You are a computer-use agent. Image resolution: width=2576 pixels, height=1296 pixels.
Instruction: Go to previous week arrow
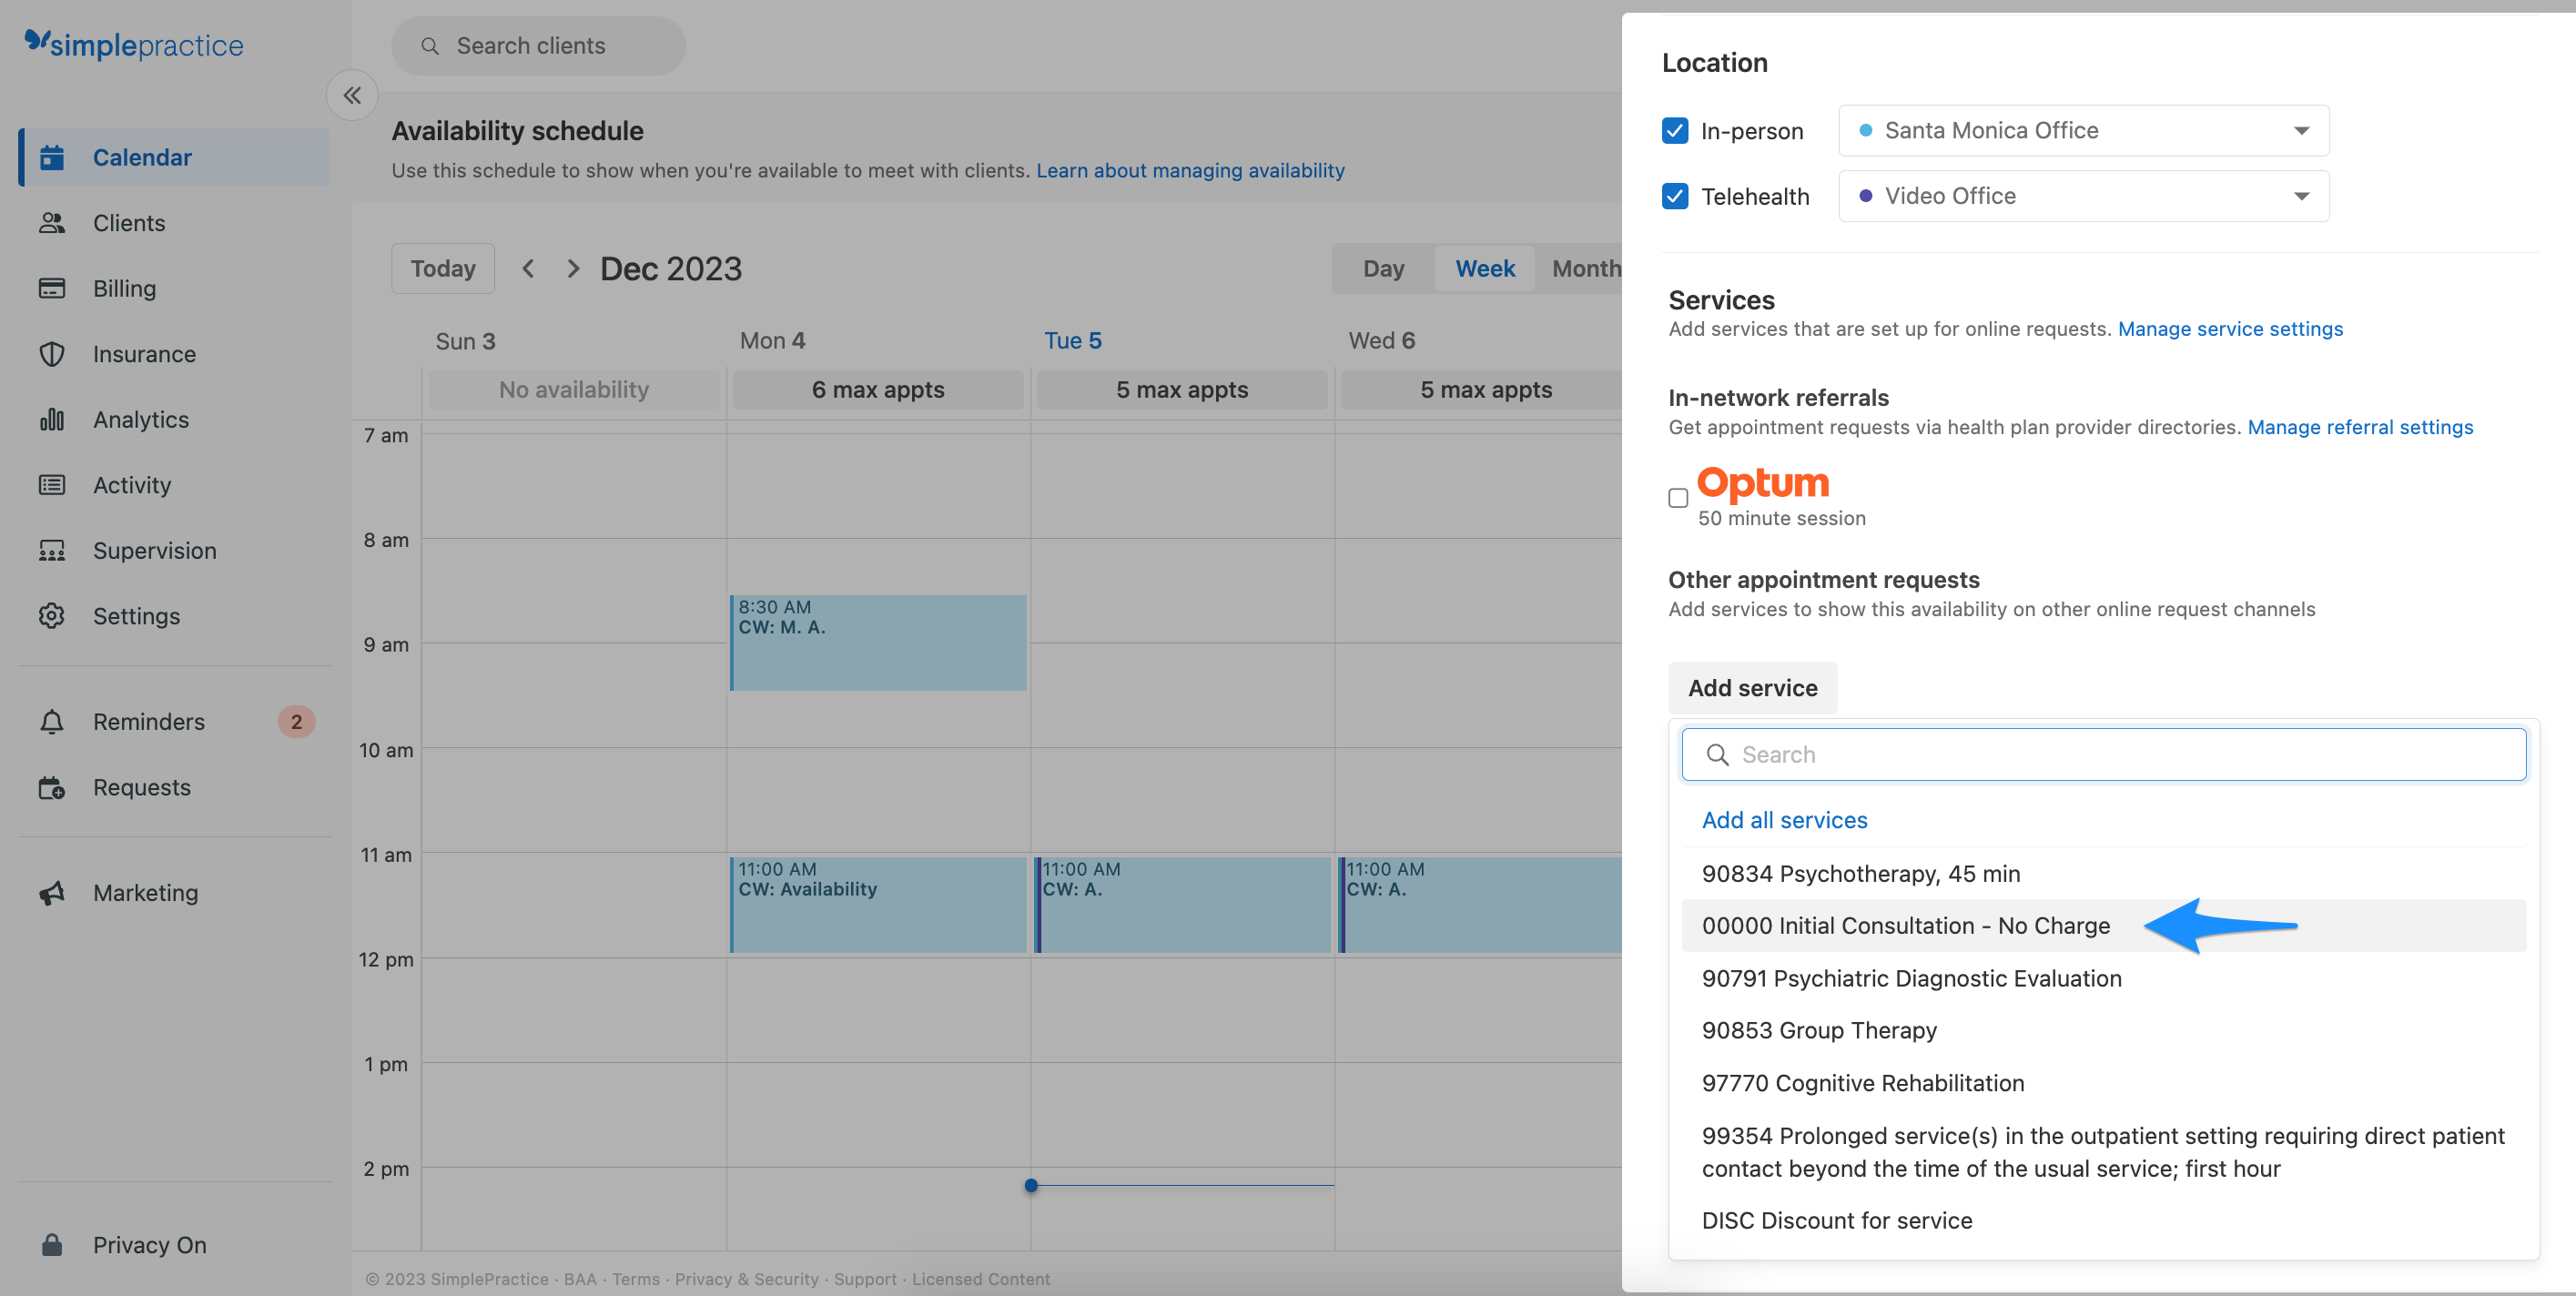pyautogui.click(x=528, y=268)
